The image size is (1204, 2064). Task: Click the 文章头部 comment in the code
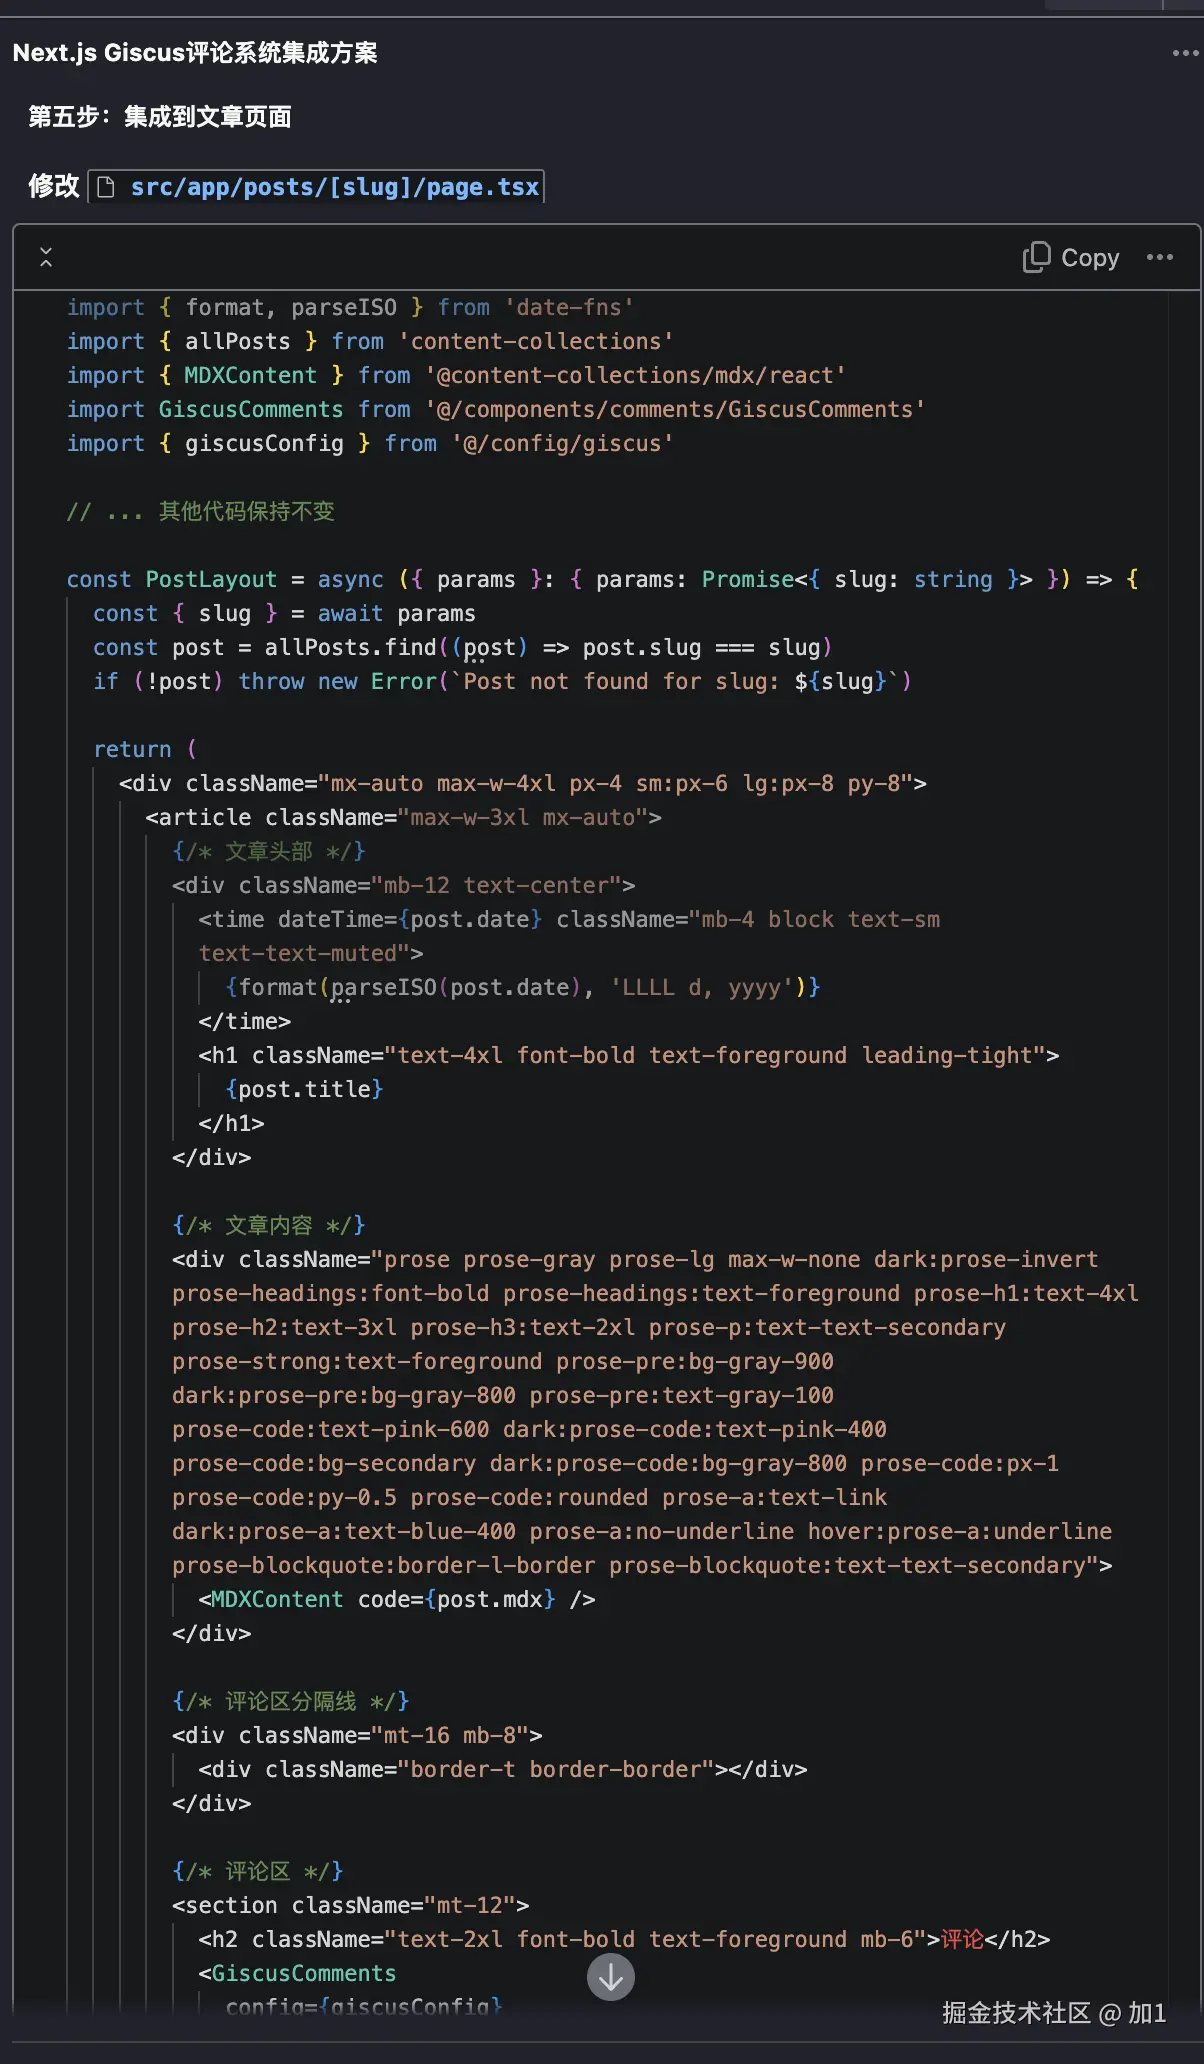pyautogui.click(x=269, y=851)
